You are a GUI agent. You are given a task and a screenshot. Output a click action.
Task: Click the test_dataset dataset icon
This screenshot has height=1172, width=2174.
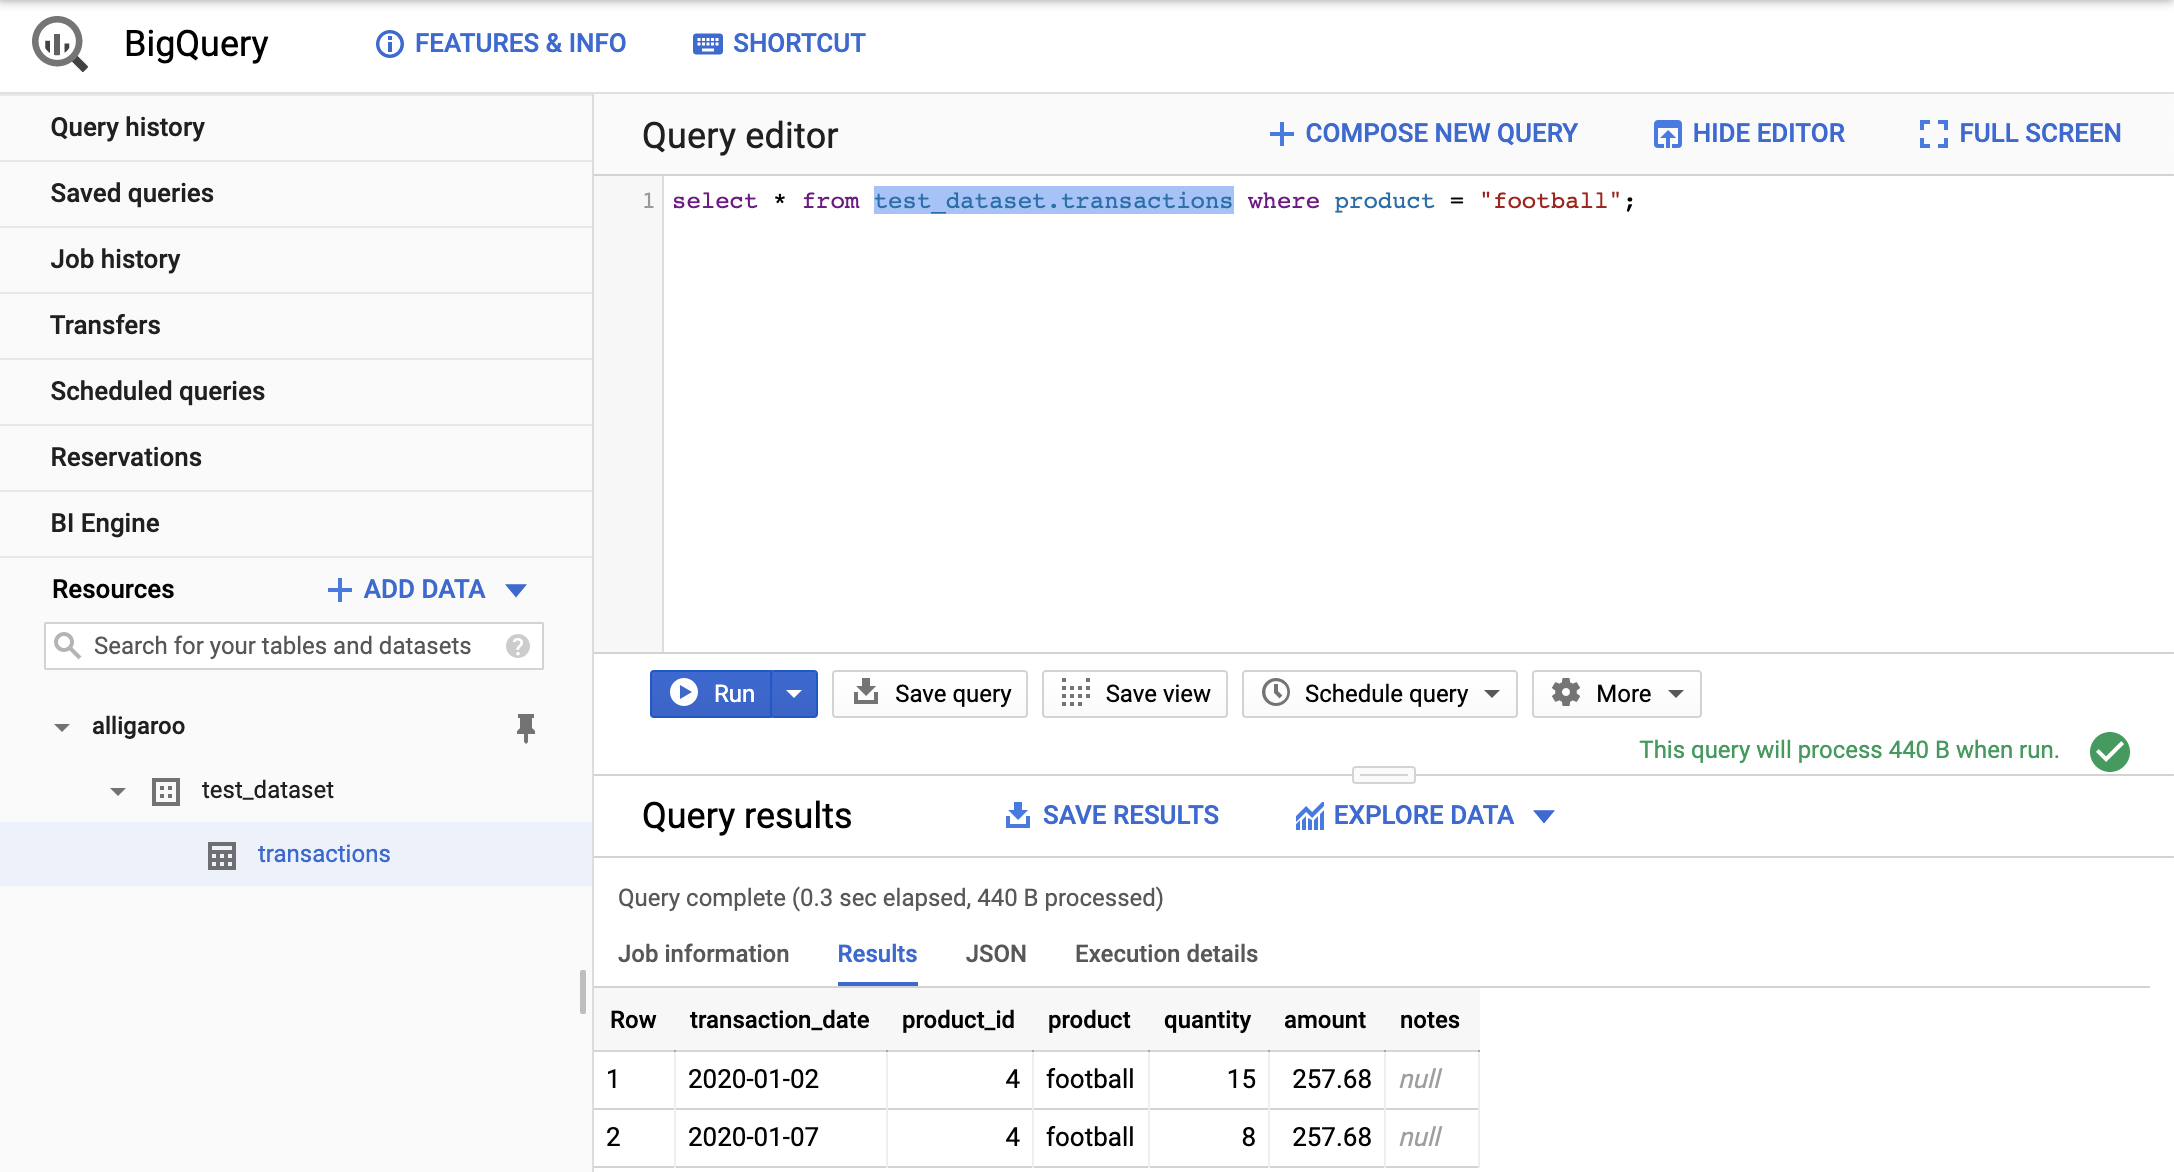coord(166,792)
